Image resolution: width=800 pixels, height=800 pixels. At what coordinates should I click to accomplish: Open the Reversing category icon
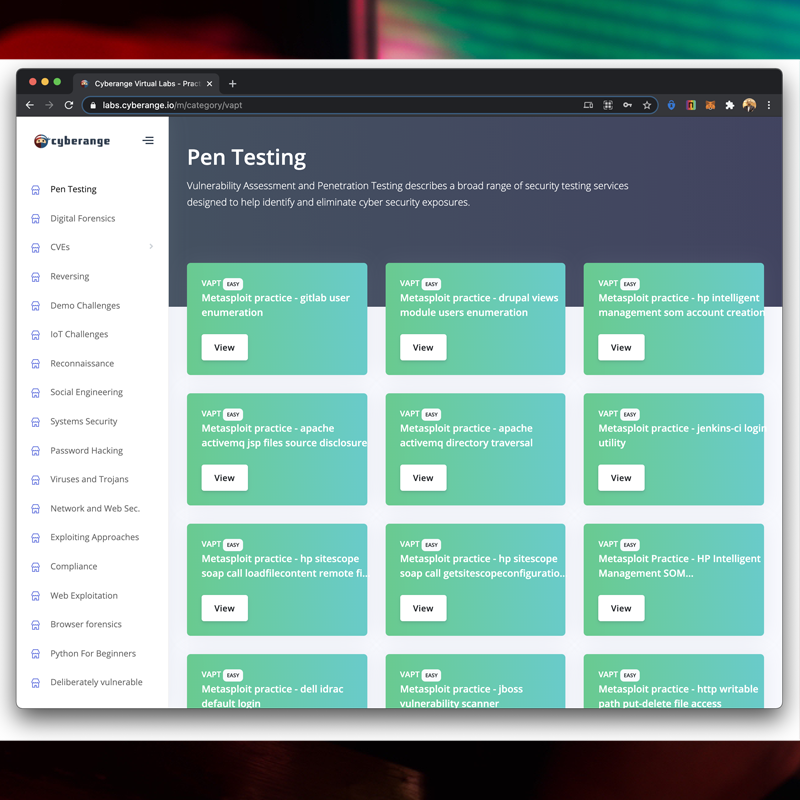(36, 276)
